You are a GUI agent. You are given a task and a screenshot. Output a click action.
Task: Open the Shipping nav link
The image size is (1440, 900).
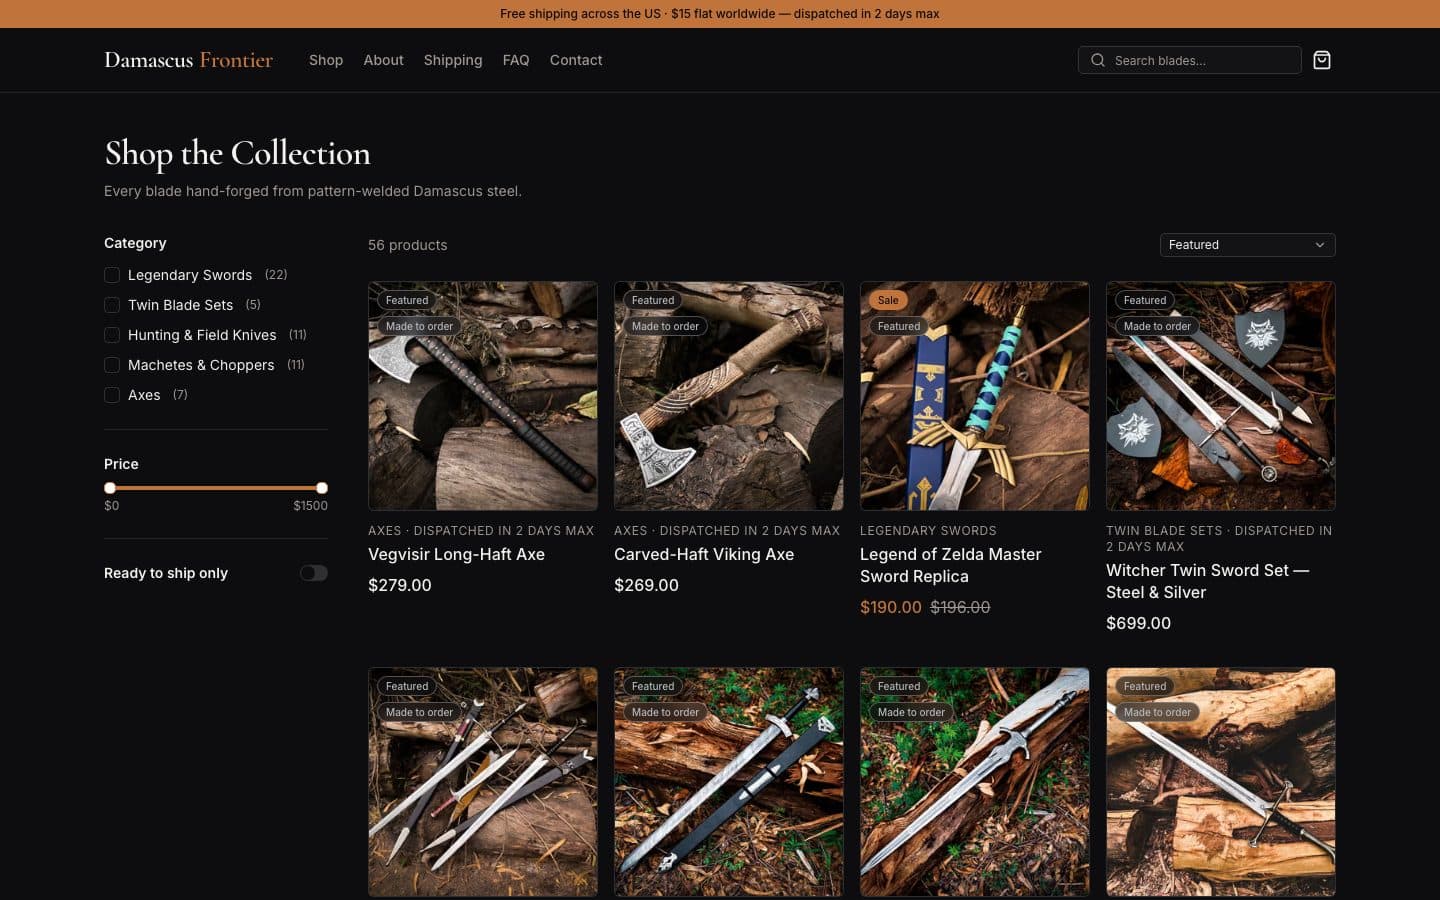click(x=453, y=60)
